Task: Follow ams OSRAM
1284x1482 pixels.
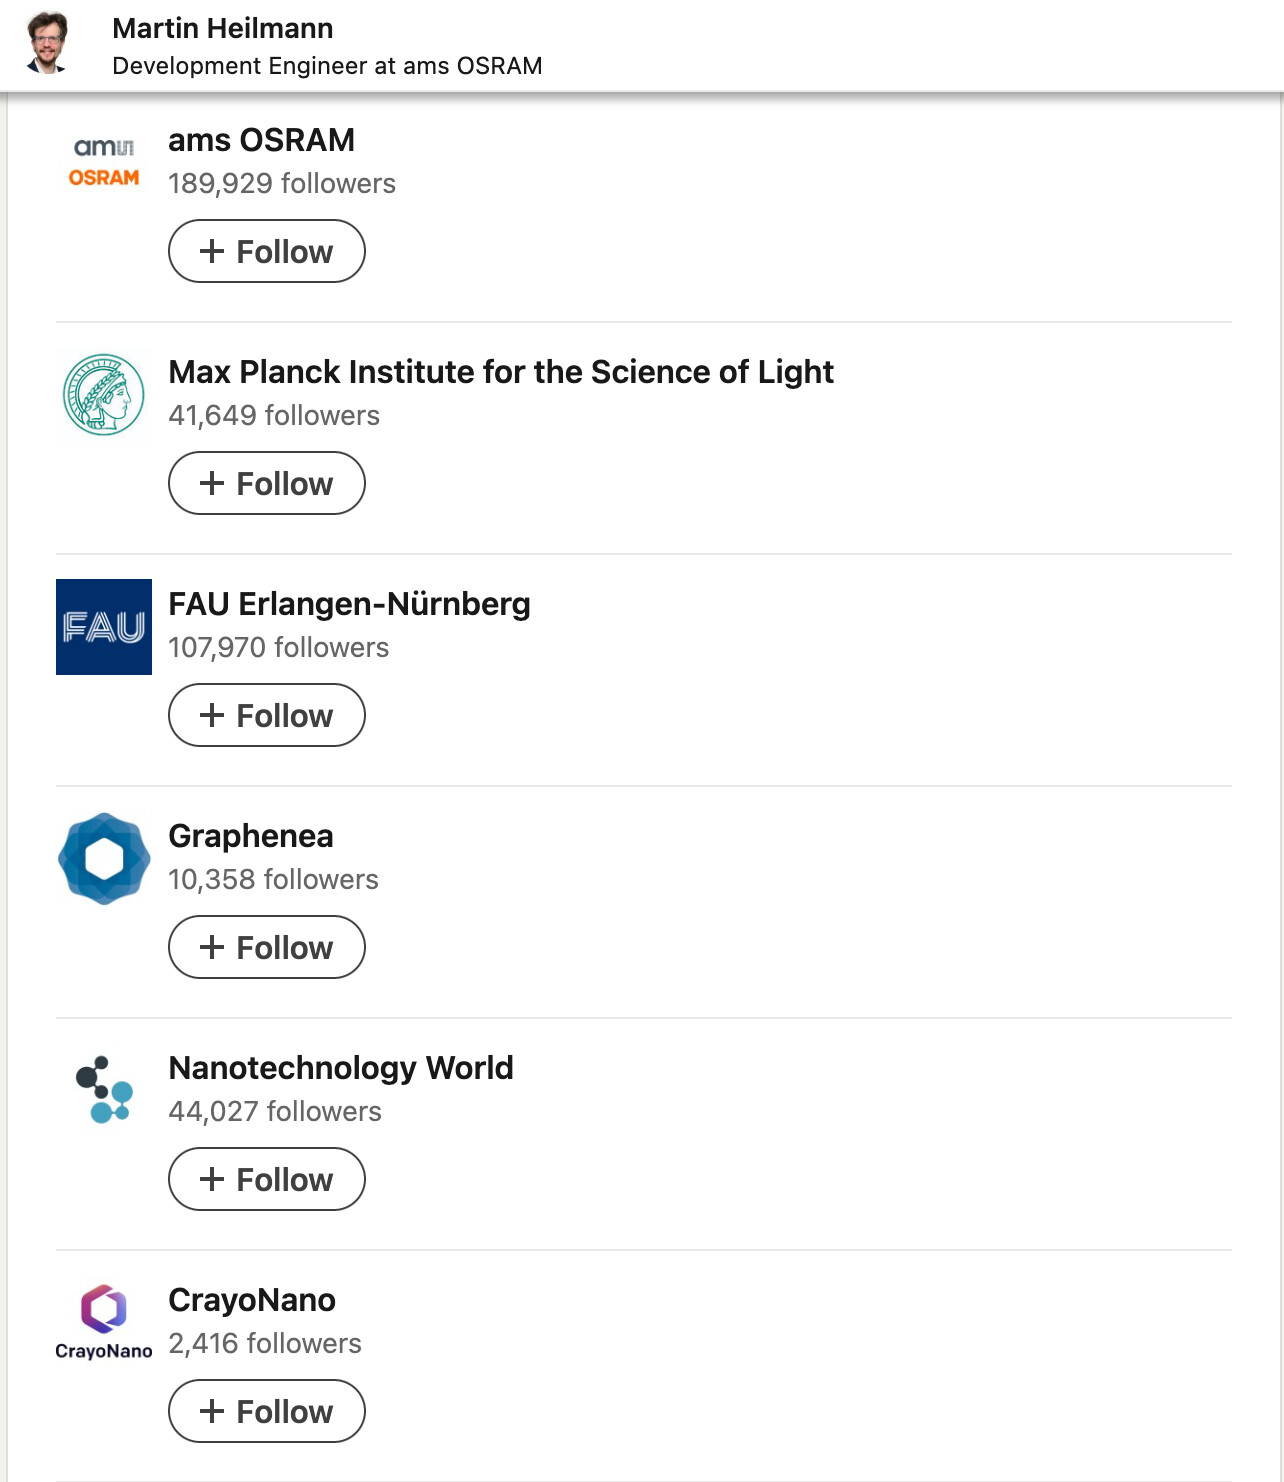Action: (x=267, y=251)
